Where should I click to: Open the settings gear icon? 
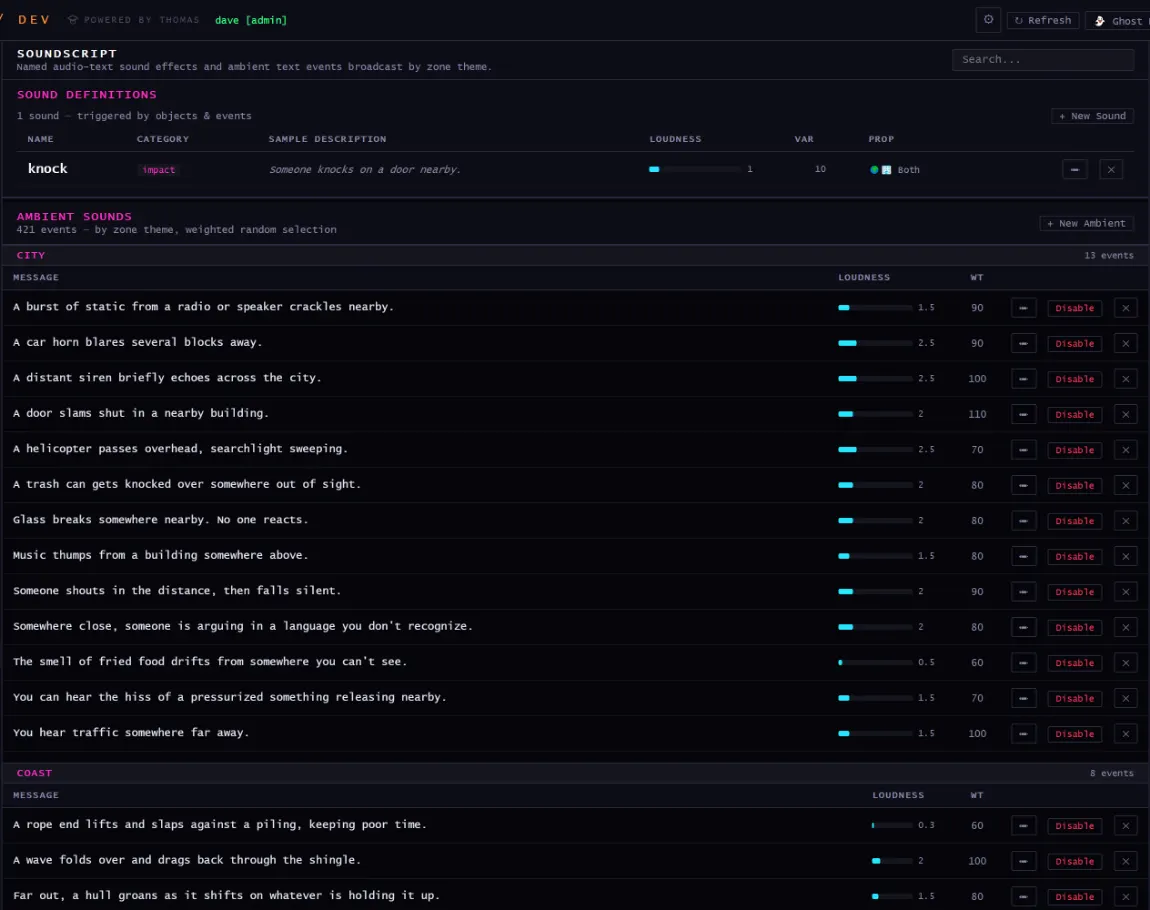[988, 20]
